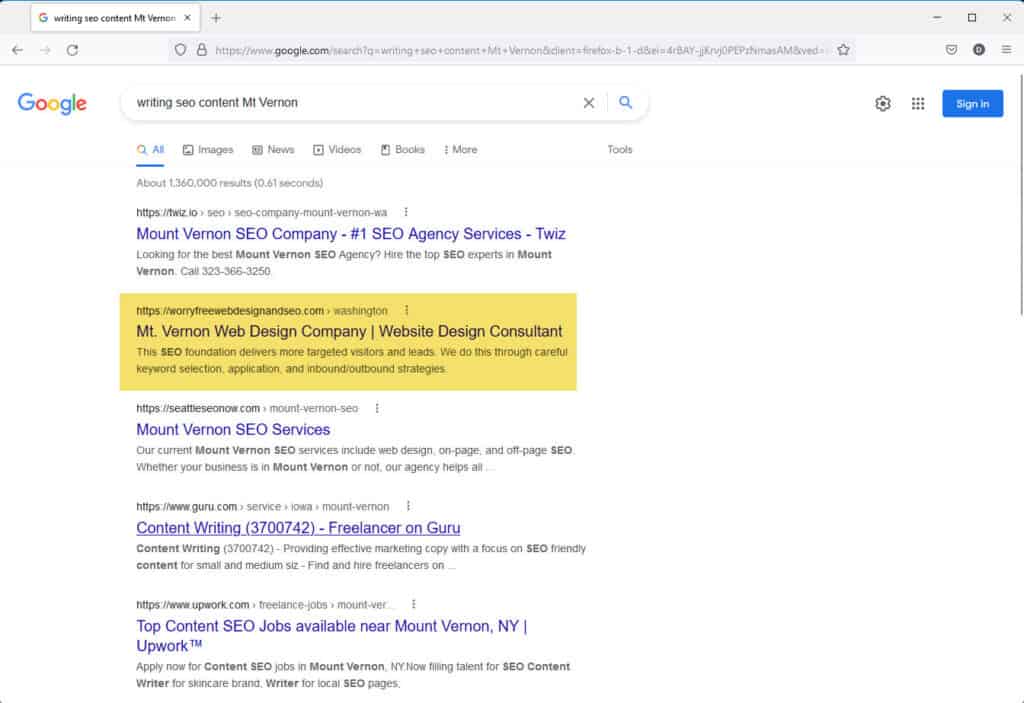Image resolution: width=1024 pixels, height=703 pixels.
Task: Switch to the Images tab
Action: coord(208,150)
